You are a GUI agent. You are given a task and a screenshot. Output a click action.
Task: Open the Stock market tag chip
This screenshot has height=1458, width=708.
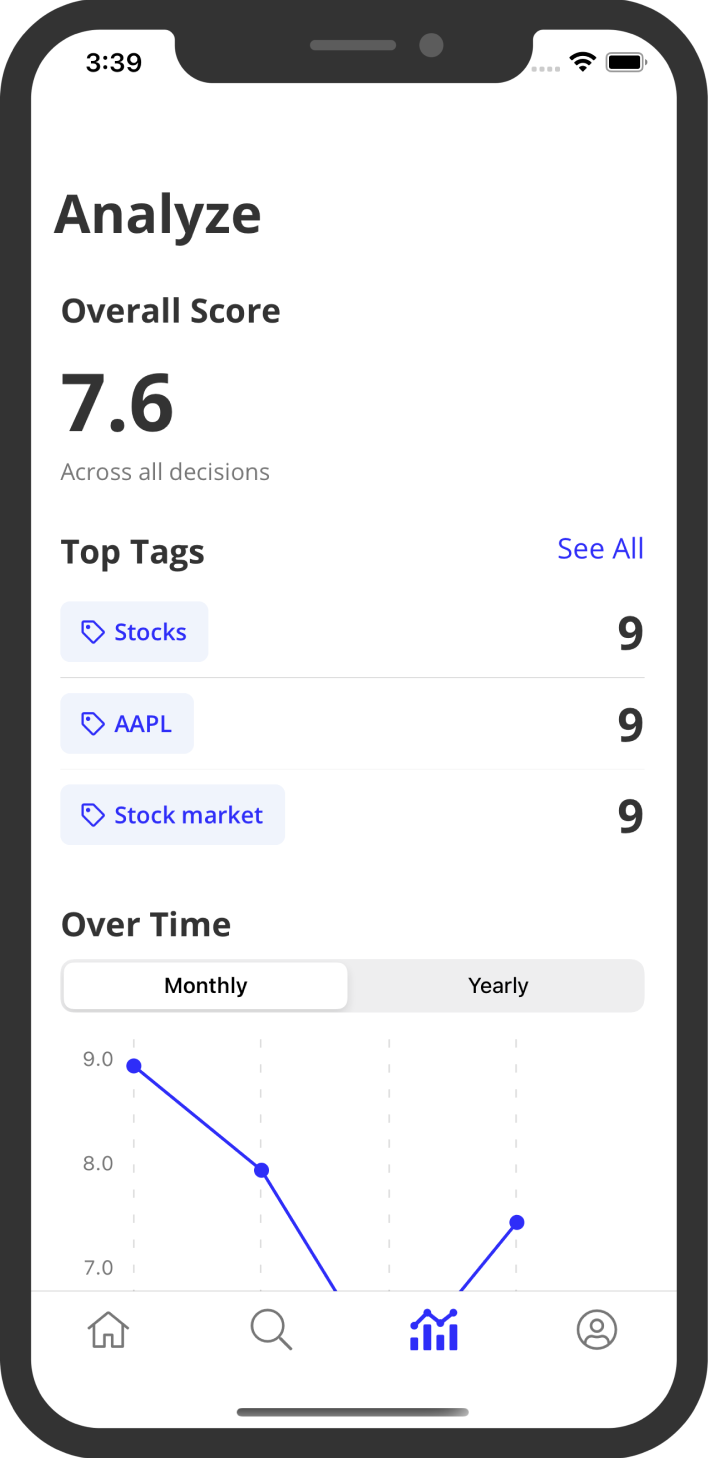tap(173, 816)
